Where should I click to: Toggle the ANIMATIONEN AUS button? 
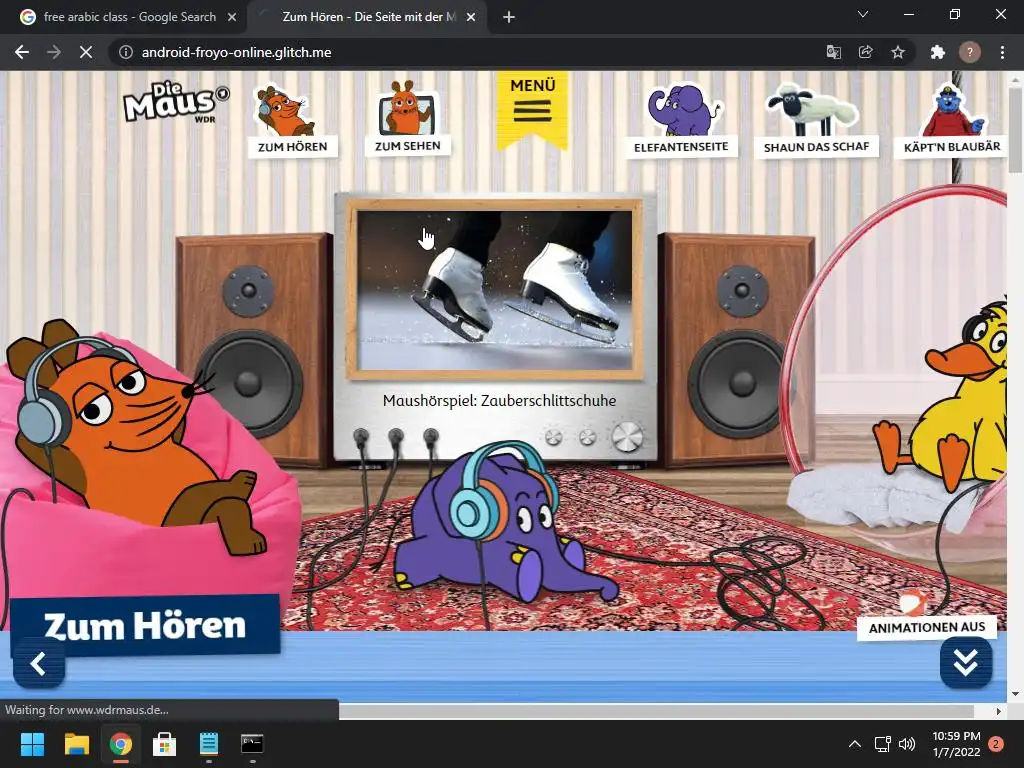click(x=927, y=627)
